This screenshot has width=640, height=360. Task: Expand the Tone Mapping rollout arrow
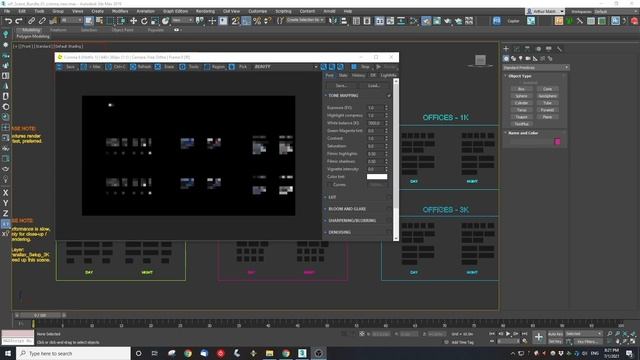pyautogui.click(x=326, y=96)
